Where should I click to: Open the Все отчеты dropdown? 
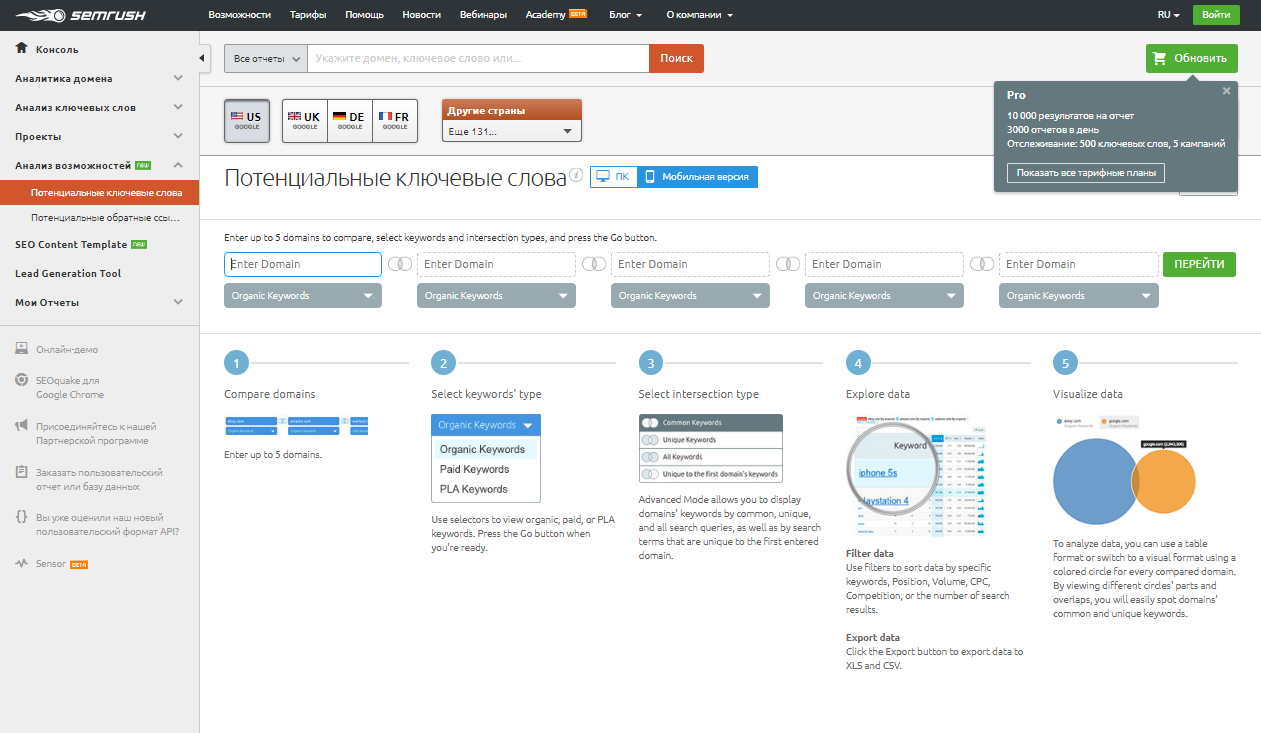click(x=265, y=58)
